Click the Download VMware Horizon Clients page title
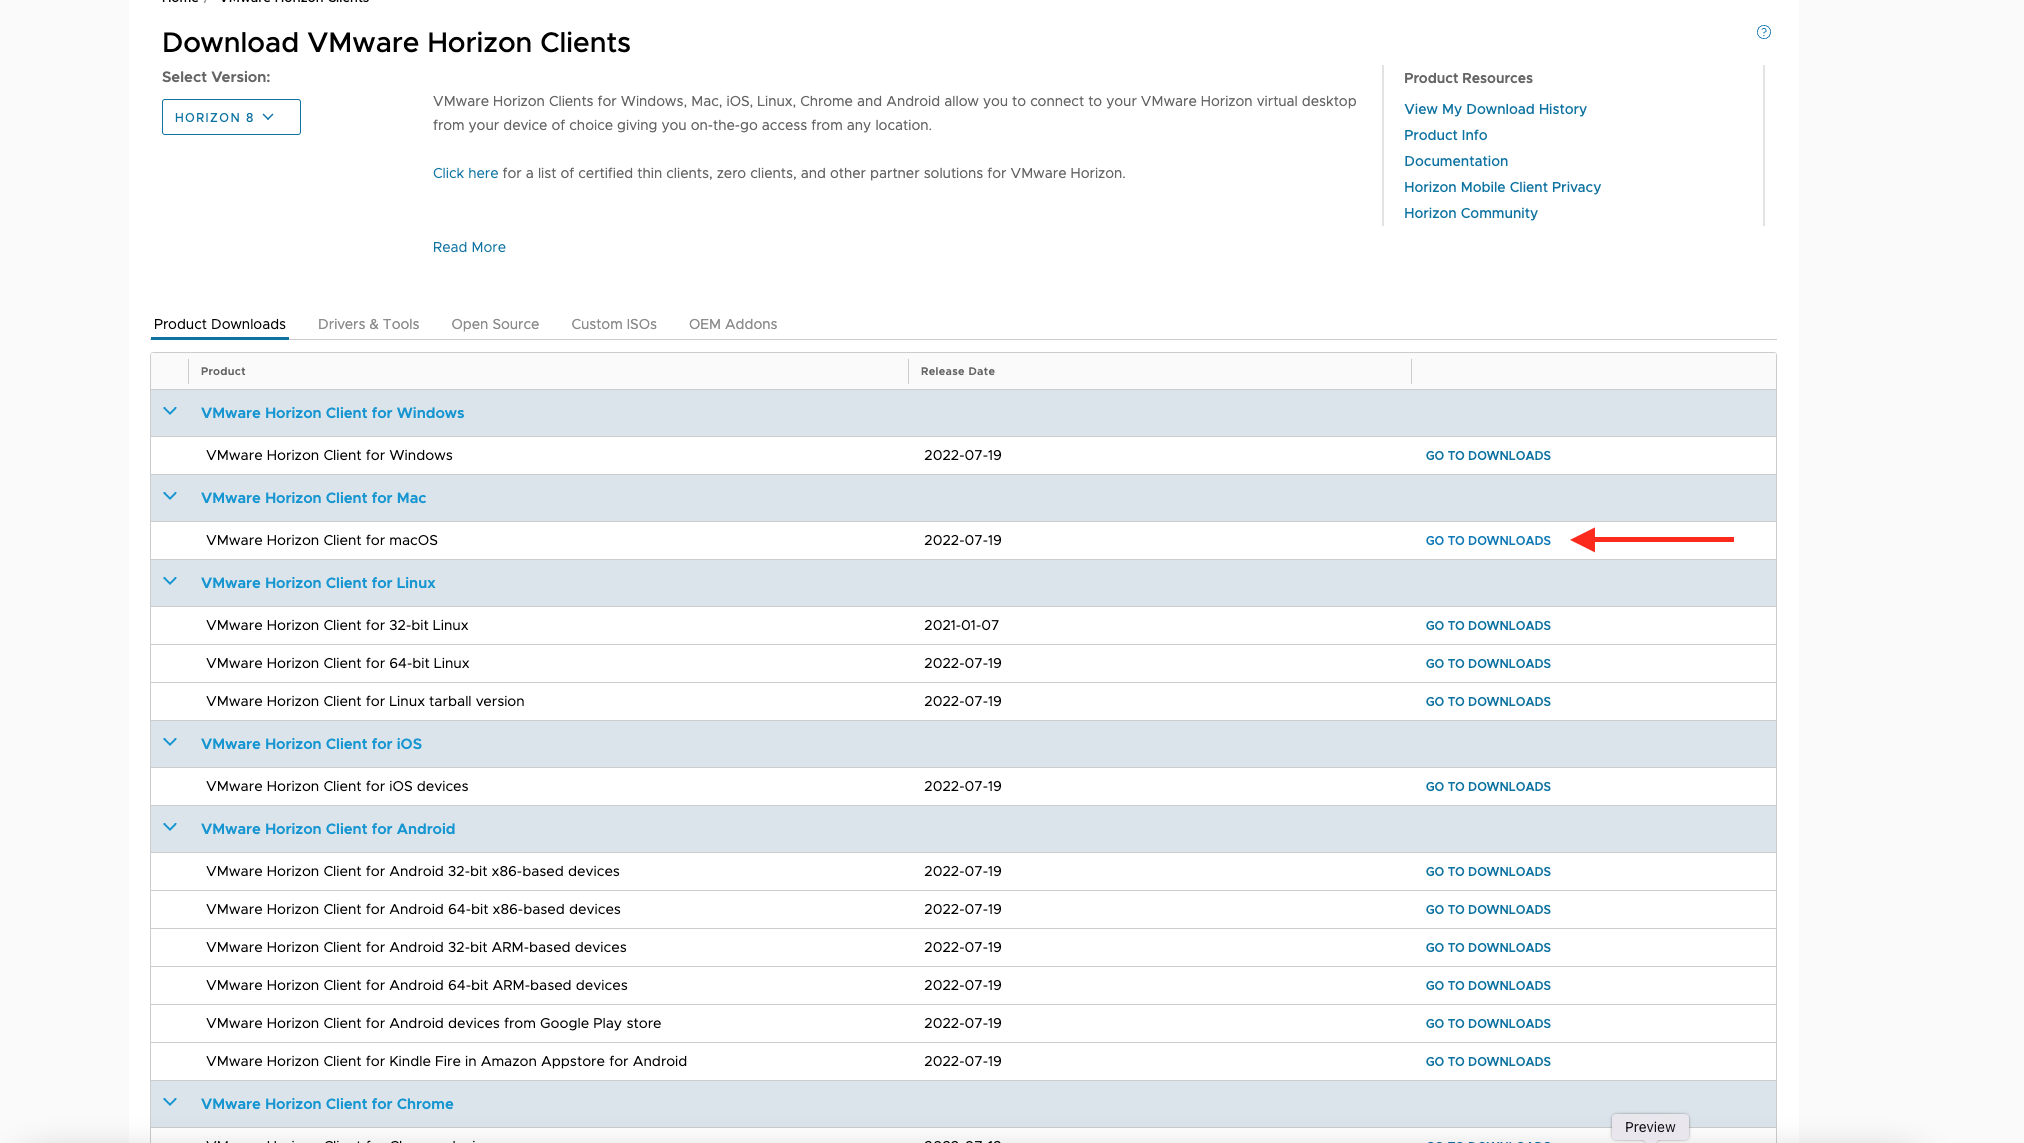The height and width of the screenshot is (1143, 2024). tap(396, 43)
